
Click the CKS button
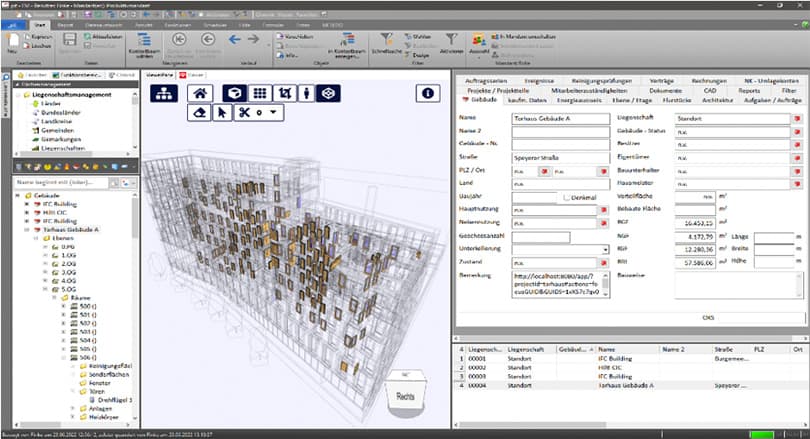708,317
